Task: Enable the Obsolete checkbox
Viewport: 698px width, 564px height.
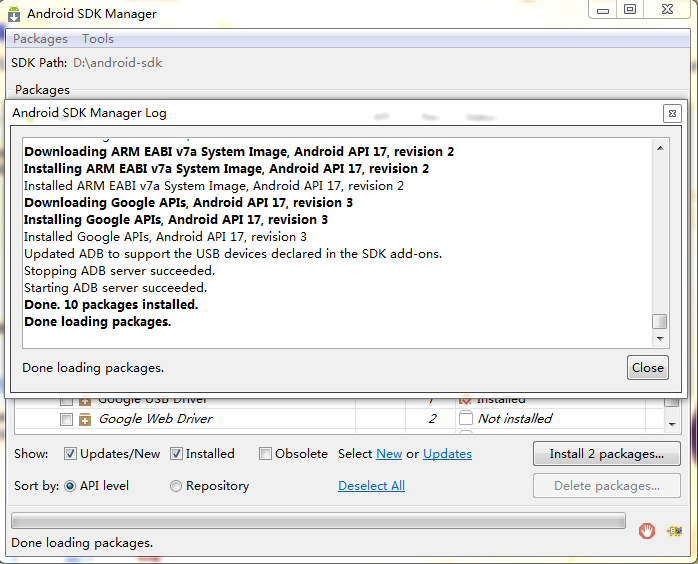Action: (x=265, y=454)
